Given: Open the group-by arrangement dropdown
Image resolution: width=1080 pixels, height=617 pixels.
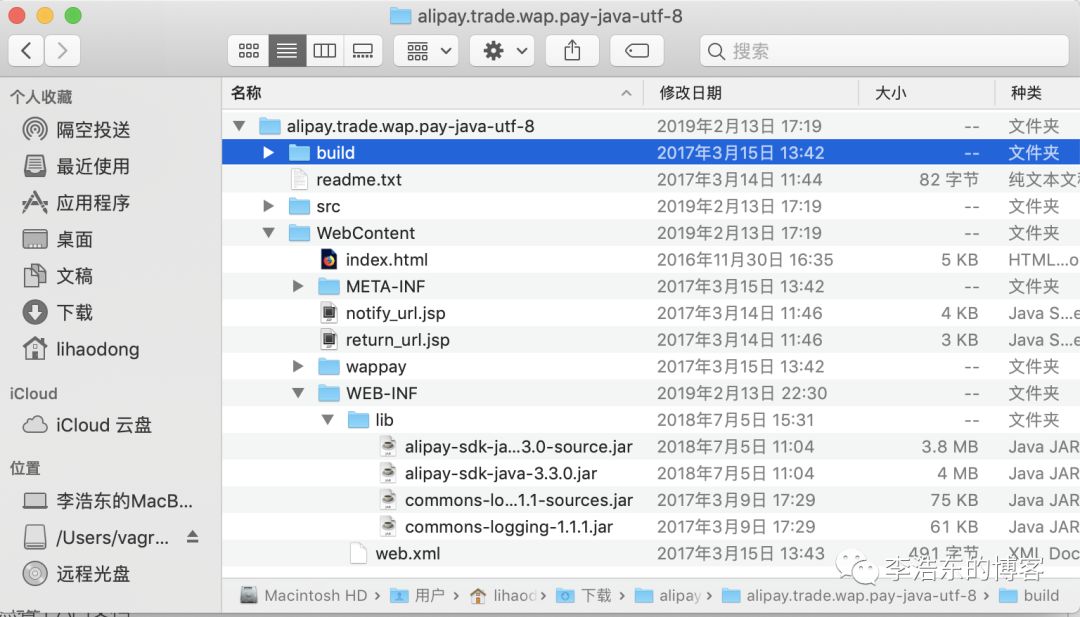Looking at the screenshot, I should click(426, 50).
